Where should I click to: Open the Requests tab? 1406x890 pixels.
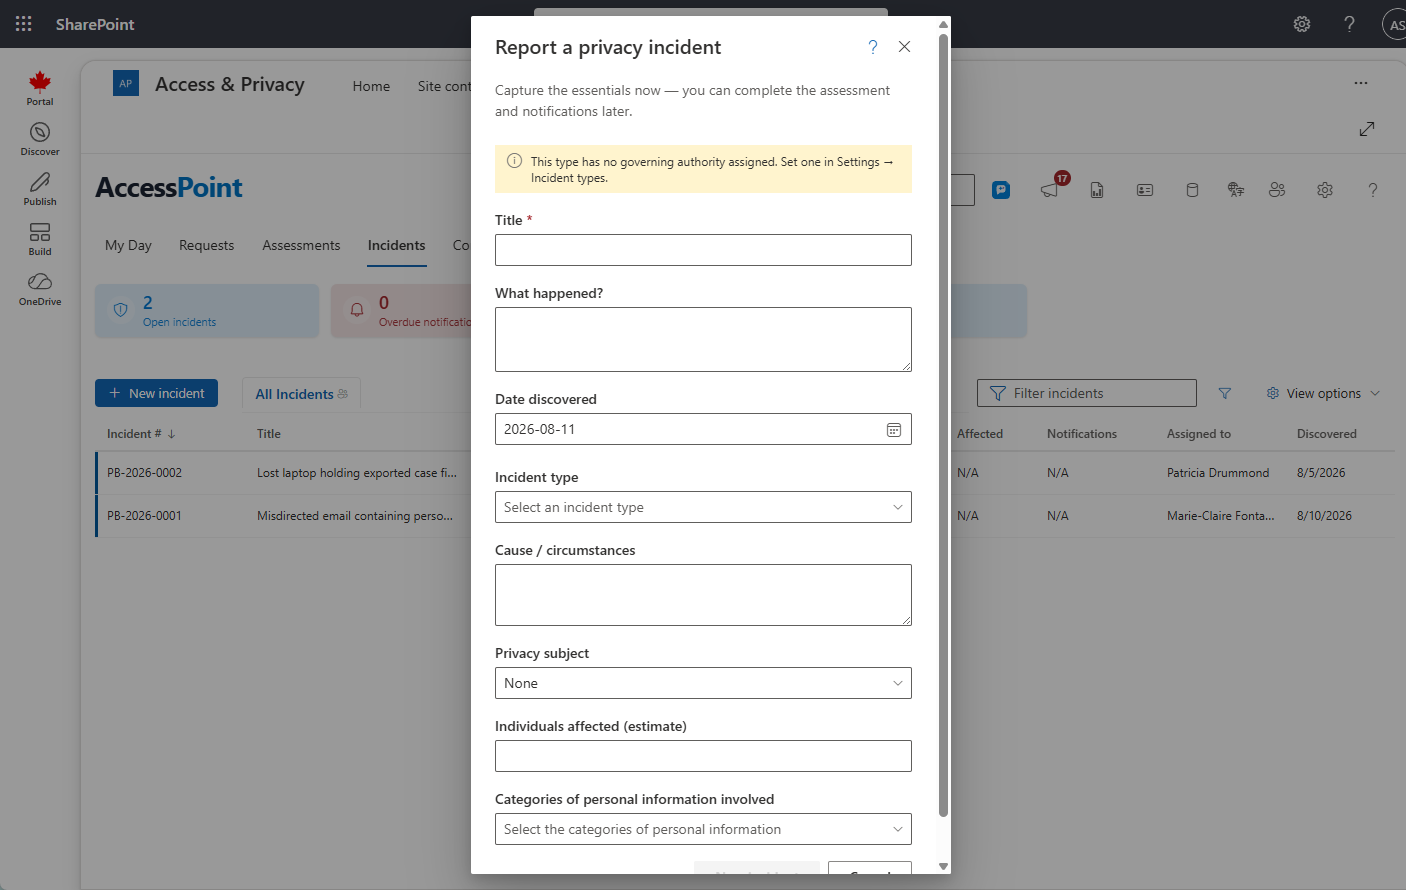tap(206, 245)
